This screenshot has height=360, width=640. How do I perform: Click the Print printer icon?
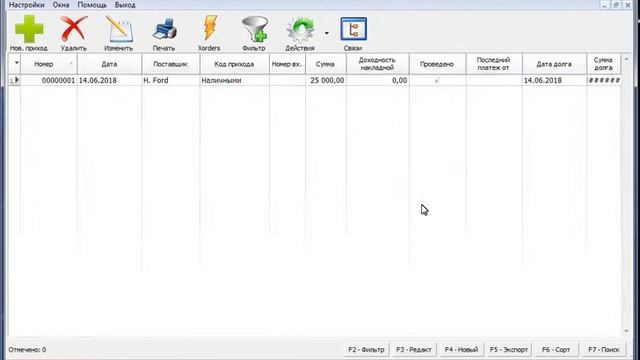164,29
